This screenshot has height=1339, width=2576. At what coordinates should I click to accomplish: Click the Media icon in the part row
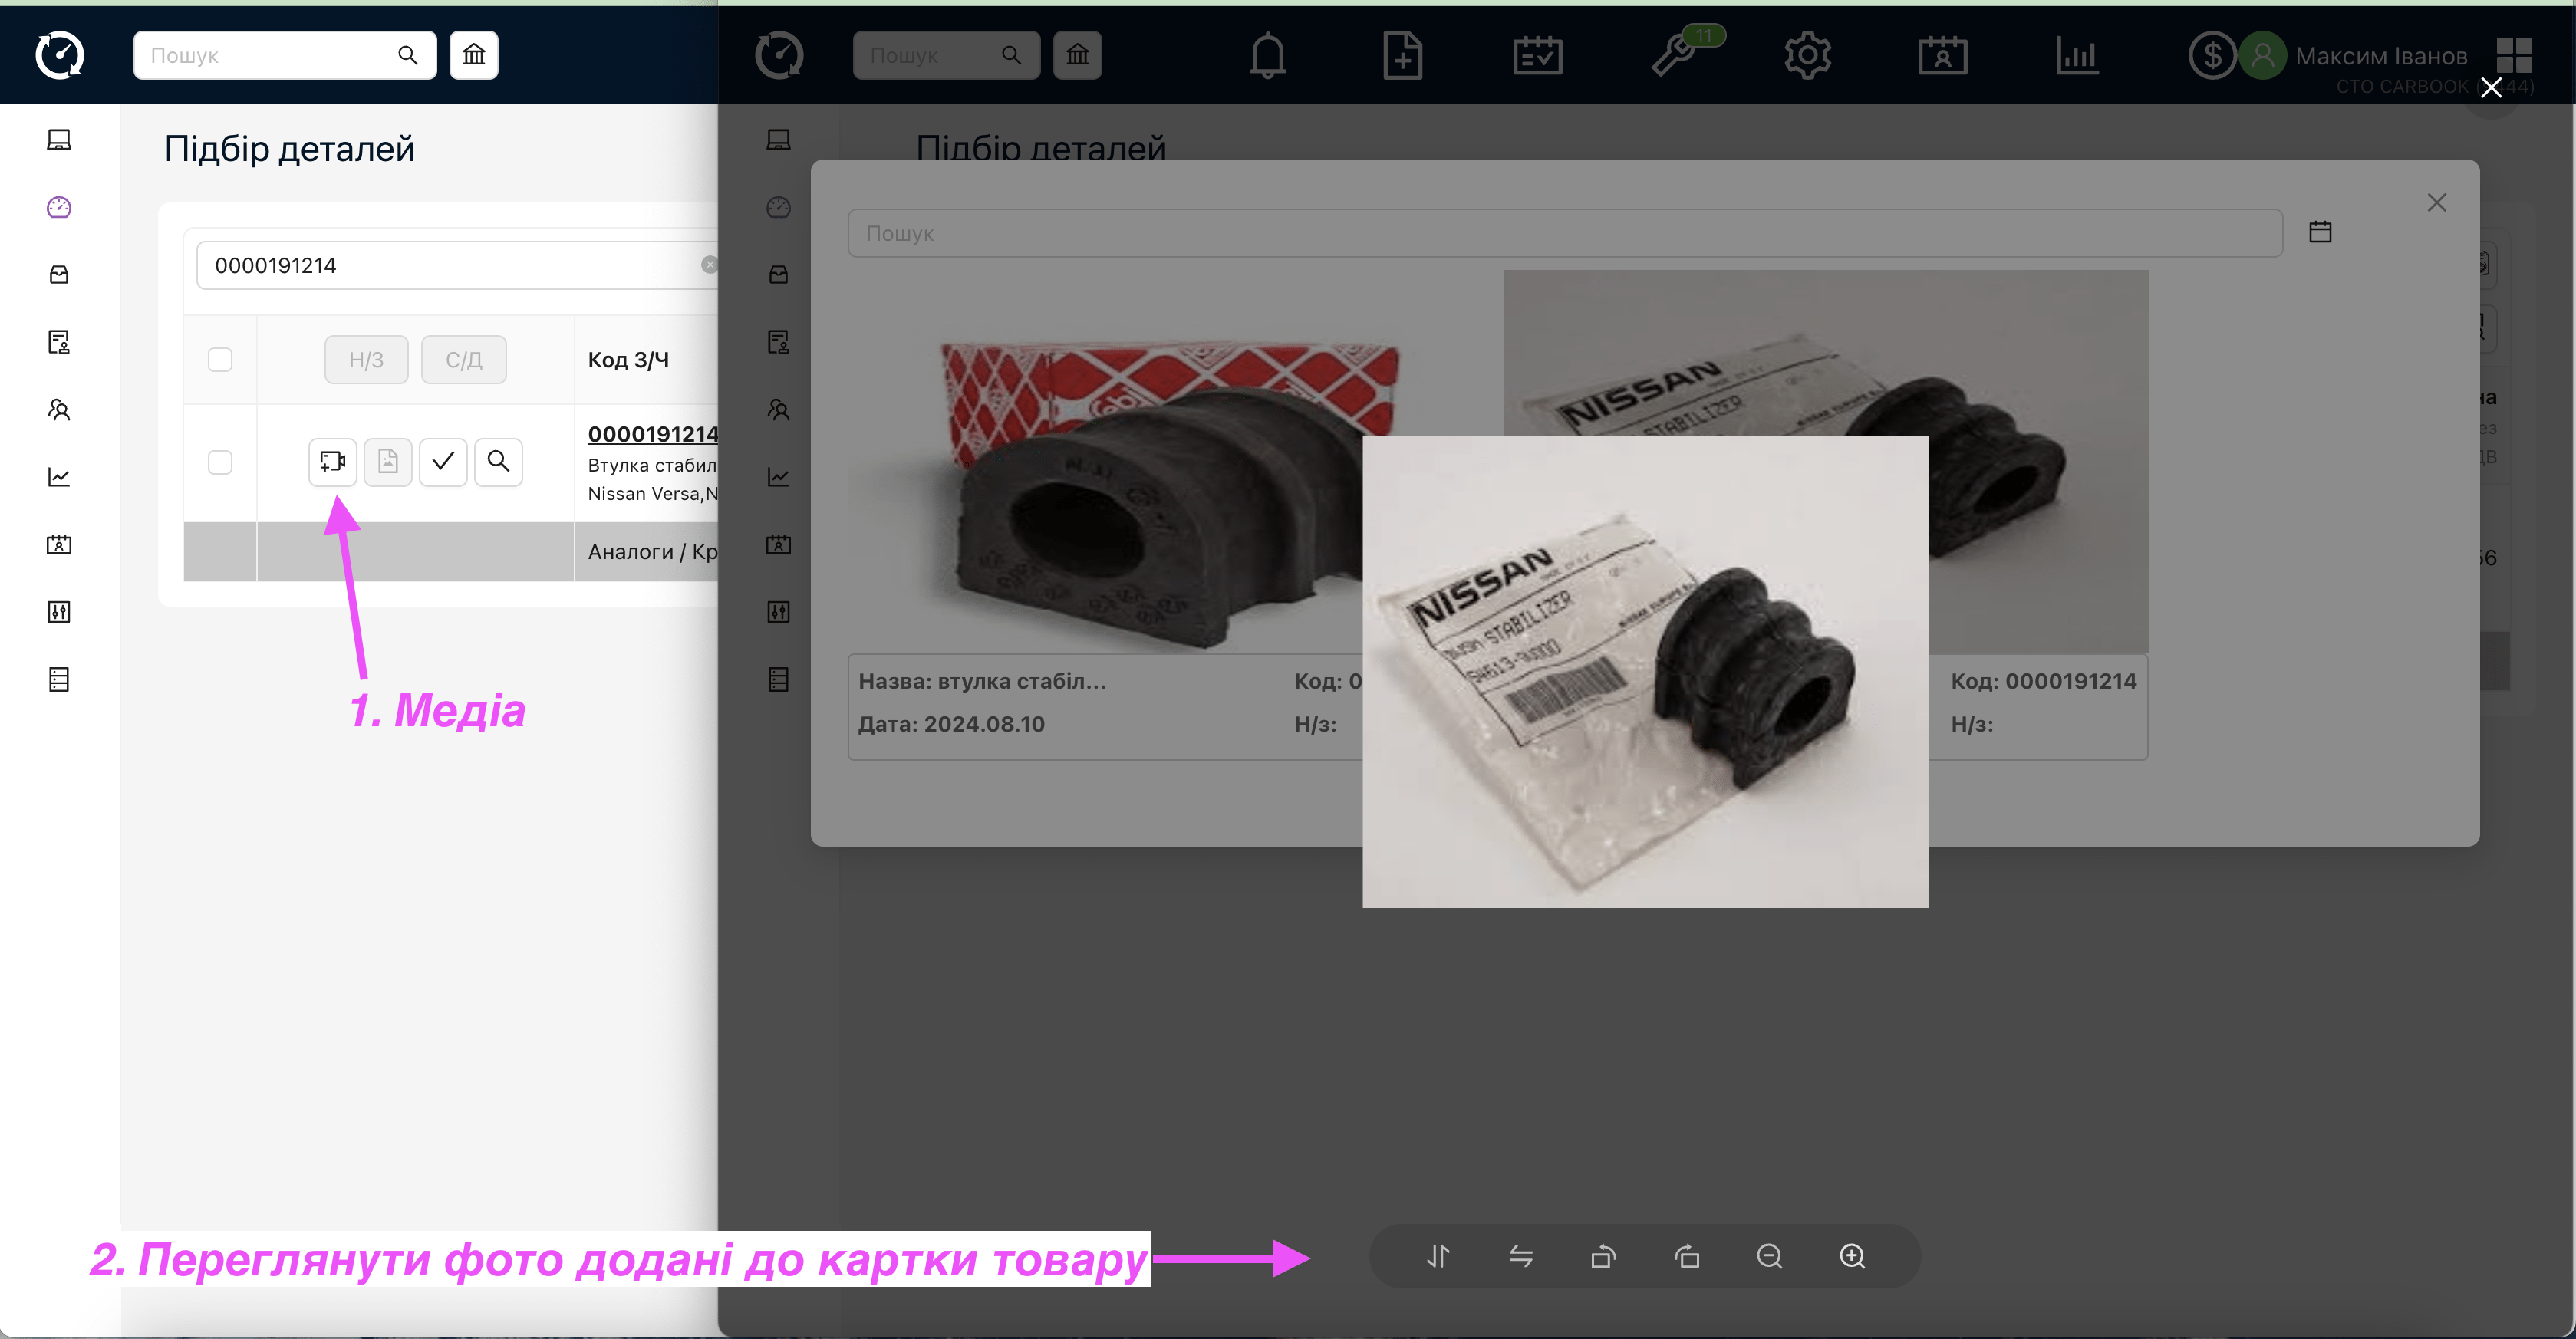(x=332, y=462)
